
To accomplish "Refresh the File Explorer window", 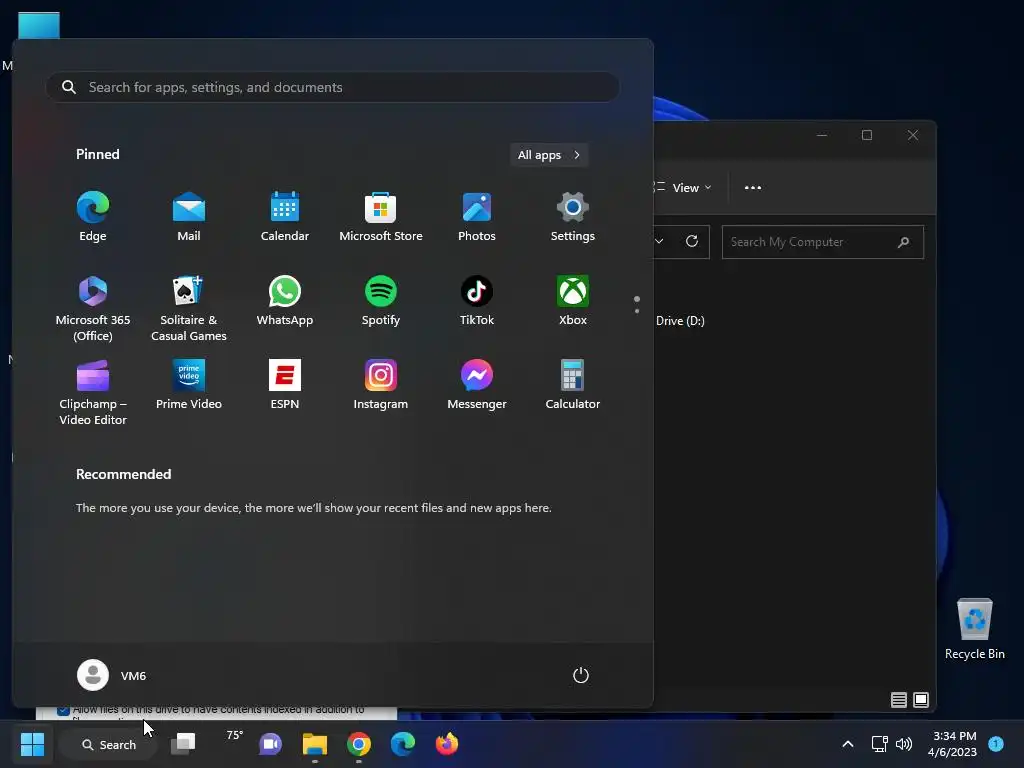I will [x=692, y=242].
